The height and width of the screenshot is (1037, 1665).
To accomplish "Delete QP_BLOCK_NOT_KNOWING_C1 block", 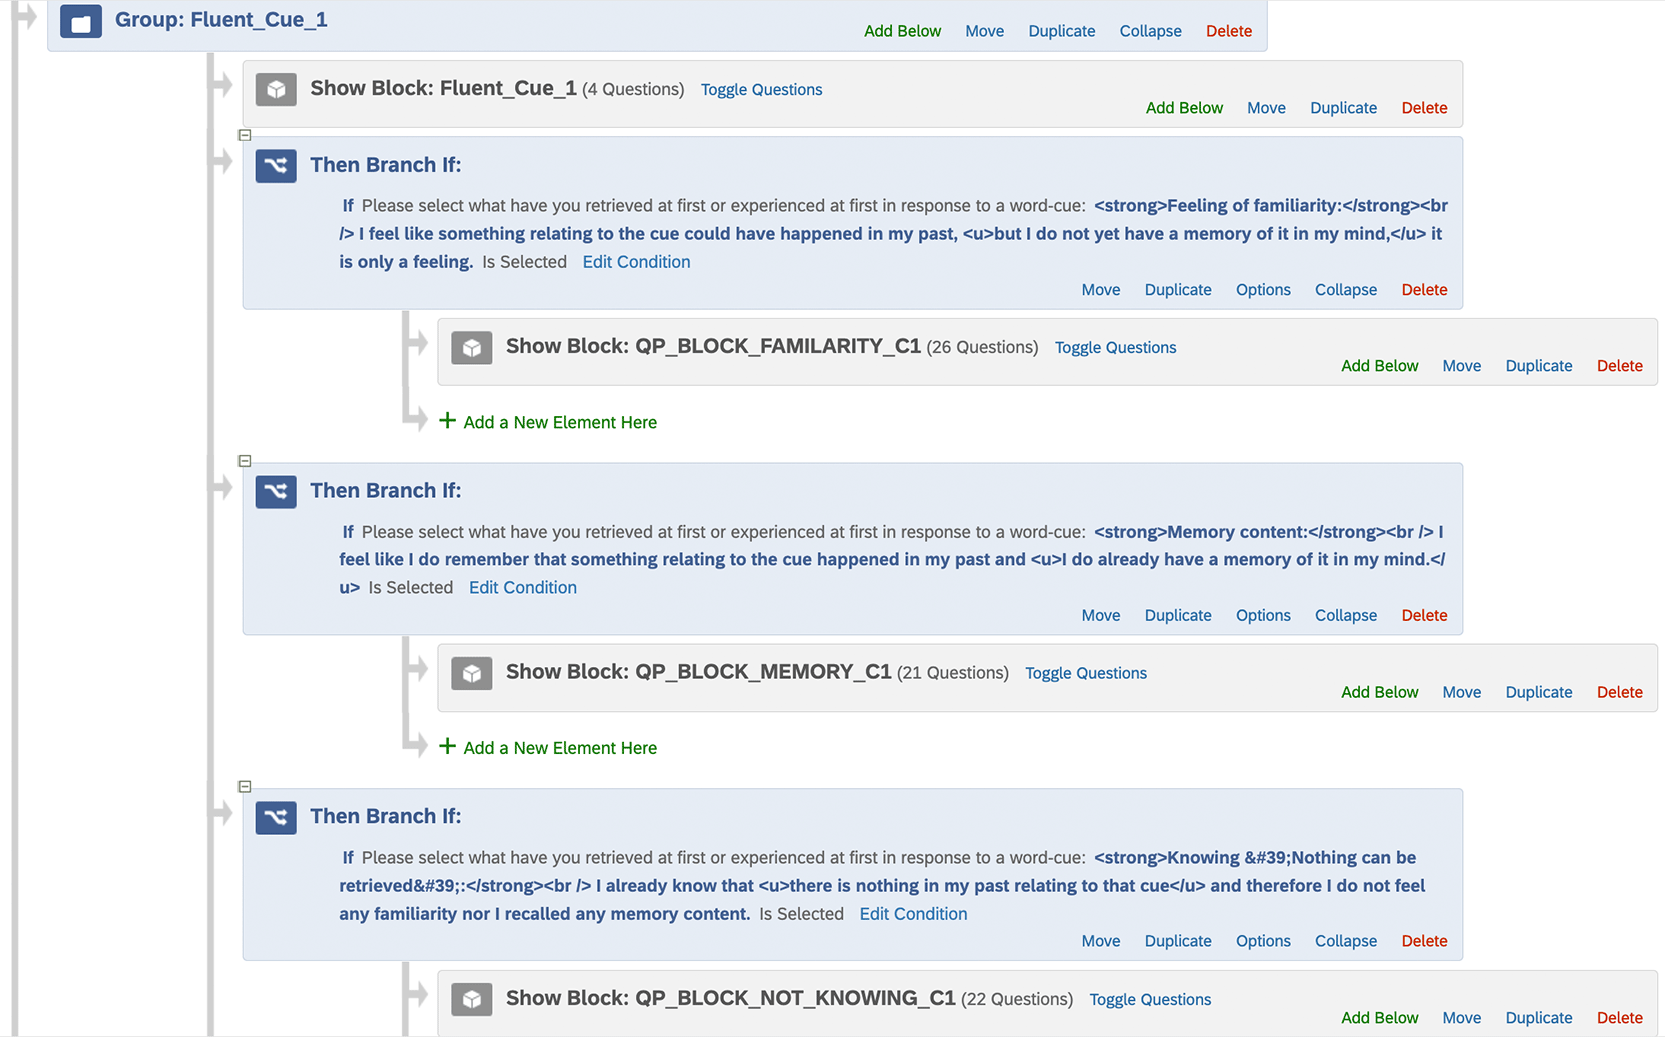I will coord(1619,1018).
